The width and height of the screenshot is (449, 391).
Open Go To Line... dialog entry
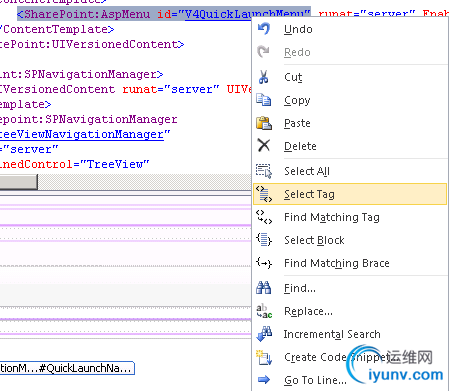350,380
